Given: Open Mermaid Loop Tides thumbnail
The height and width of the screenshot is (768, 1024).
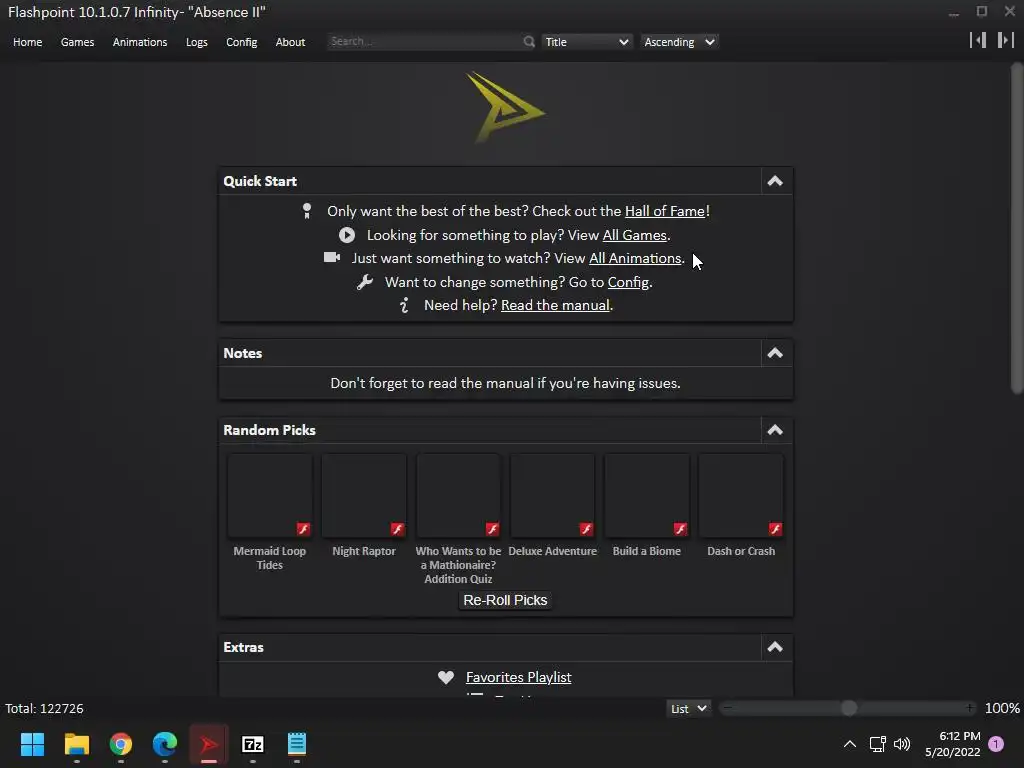Looking at the screenshot, I should pos(270,496).
